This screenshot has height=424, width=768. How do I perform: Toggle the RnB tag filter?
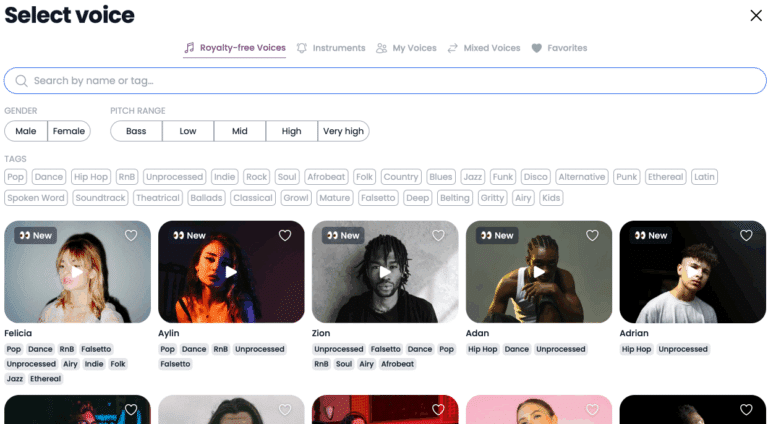(x=127, y=177)
